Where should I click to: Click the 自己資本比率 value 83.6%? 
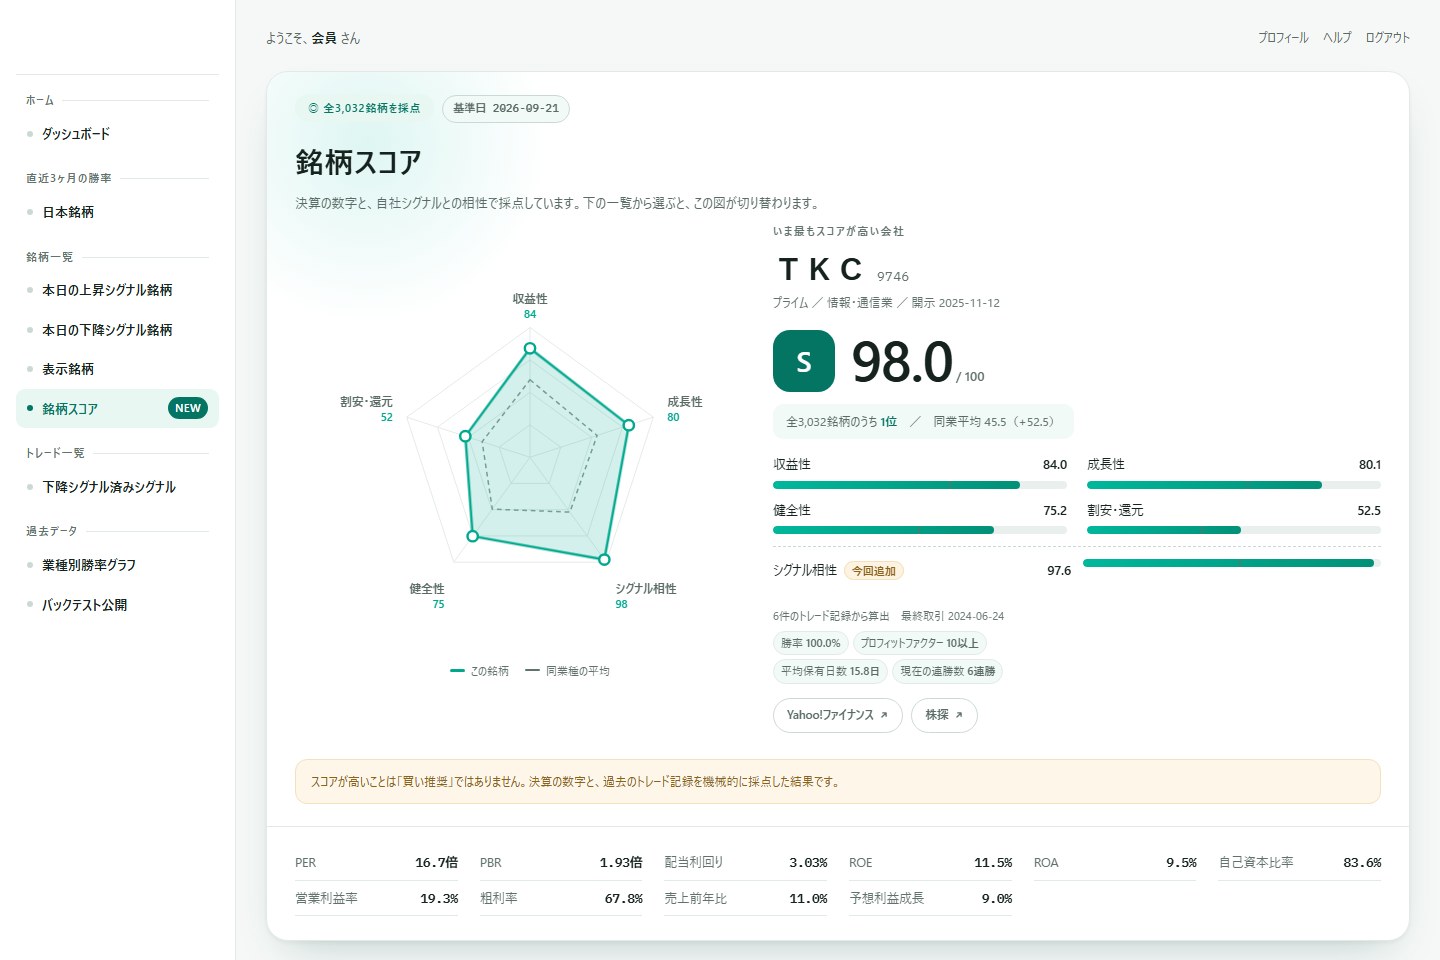click(1363, 863)
